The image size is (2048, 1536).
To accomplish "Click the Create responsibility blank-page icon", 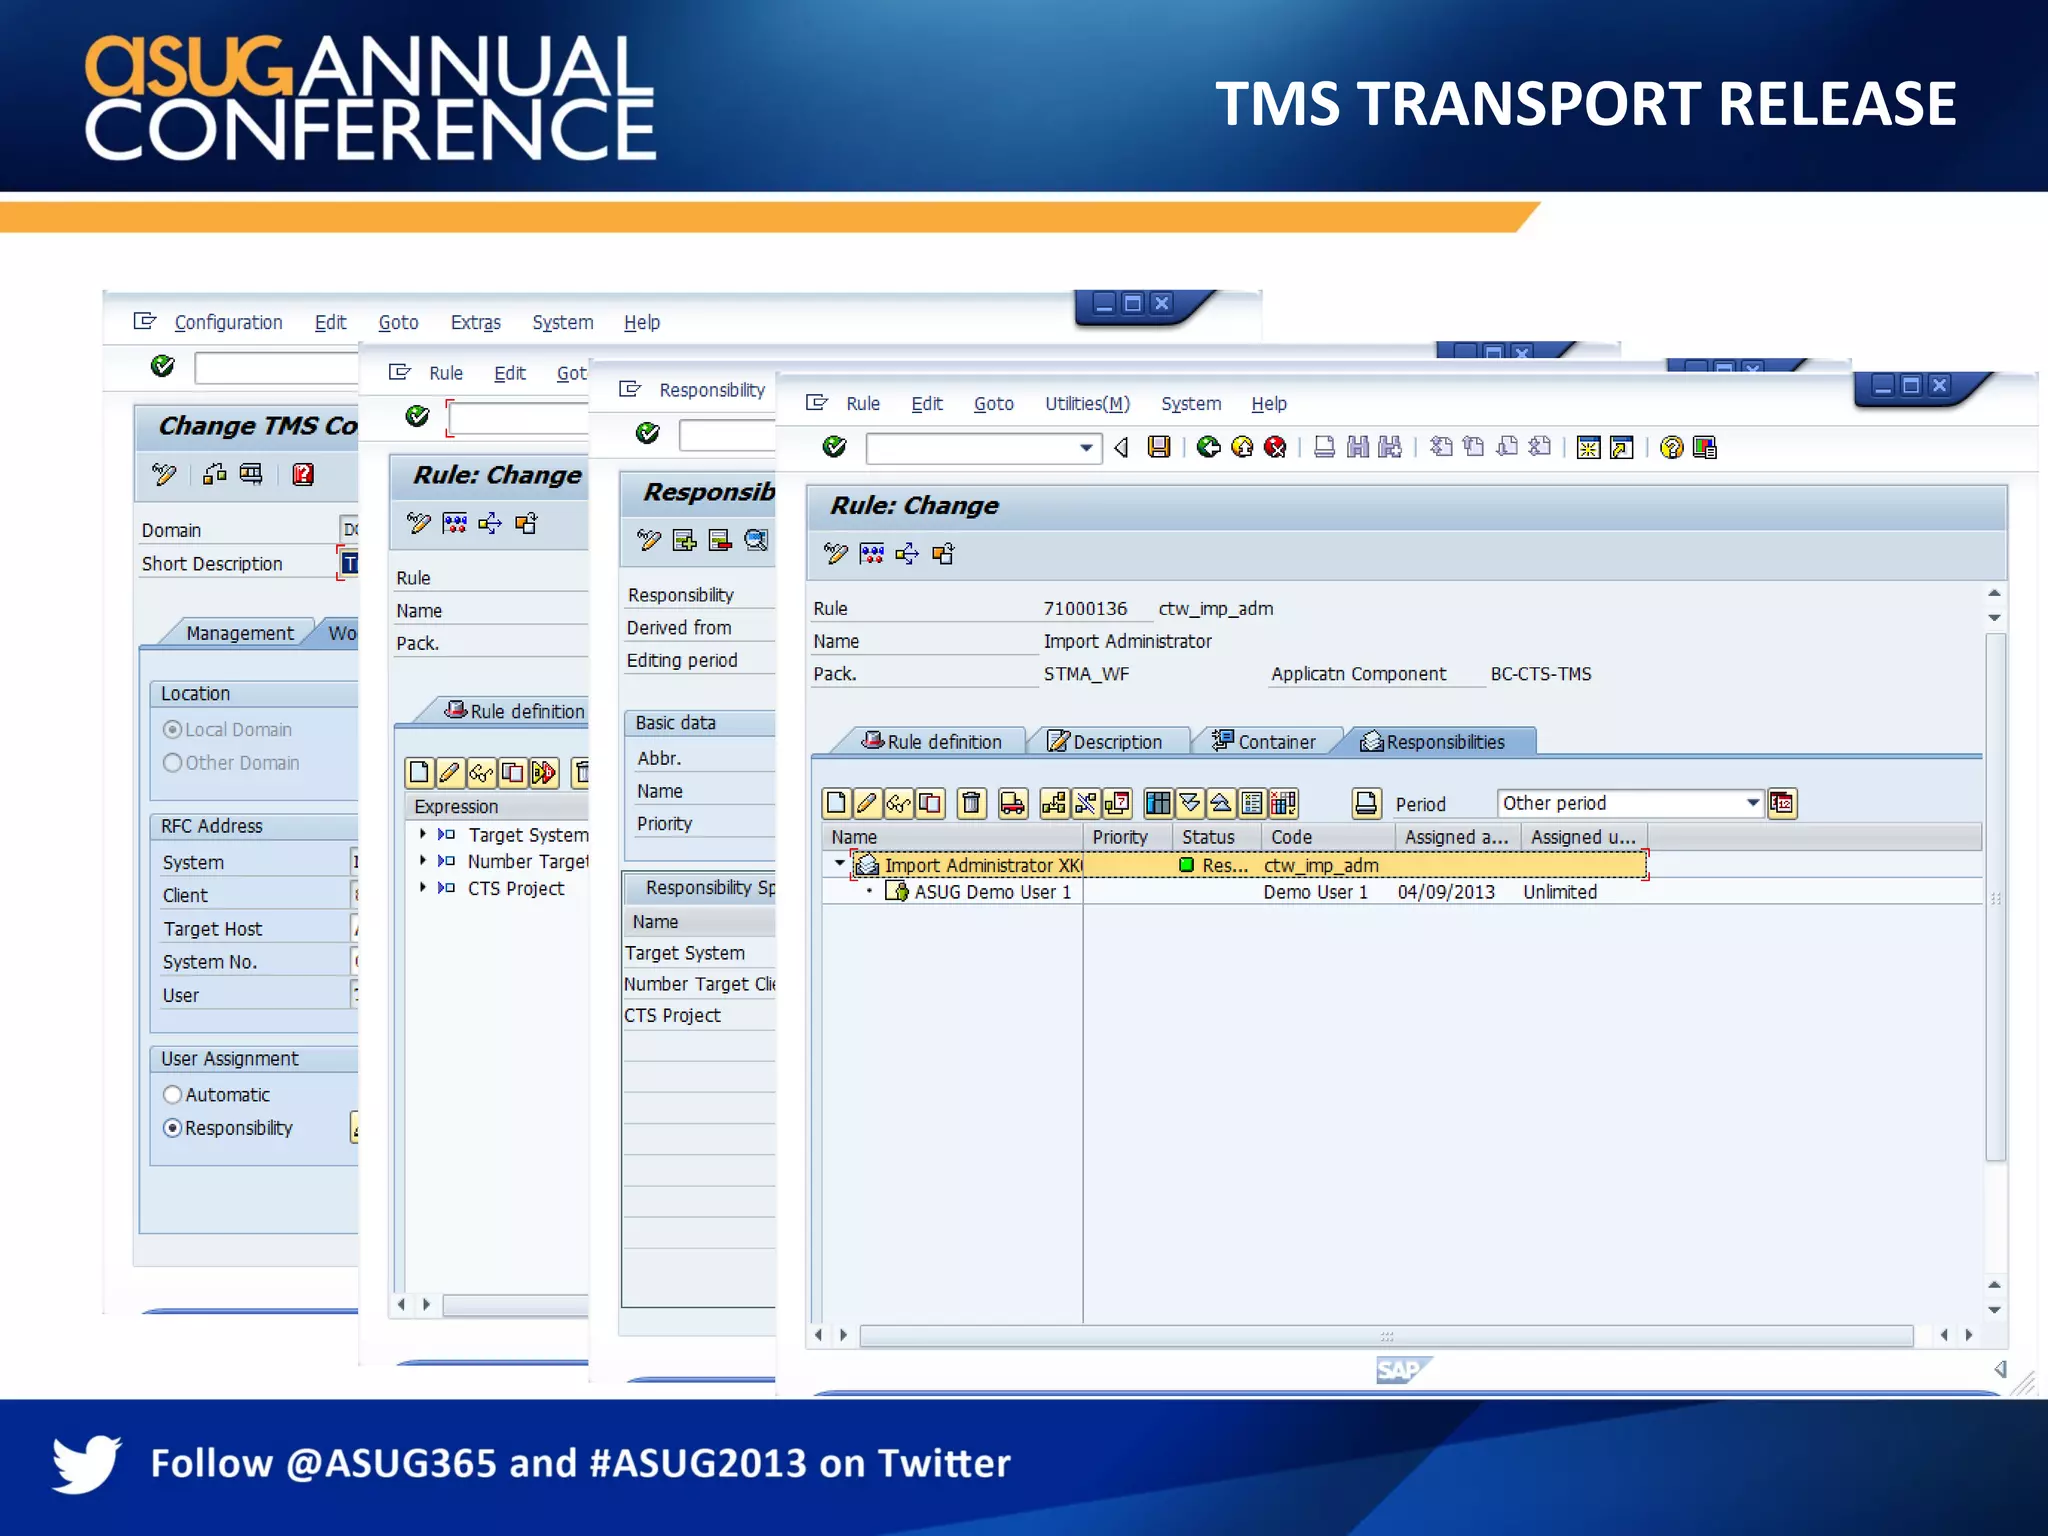I will (x=837, y=803).
